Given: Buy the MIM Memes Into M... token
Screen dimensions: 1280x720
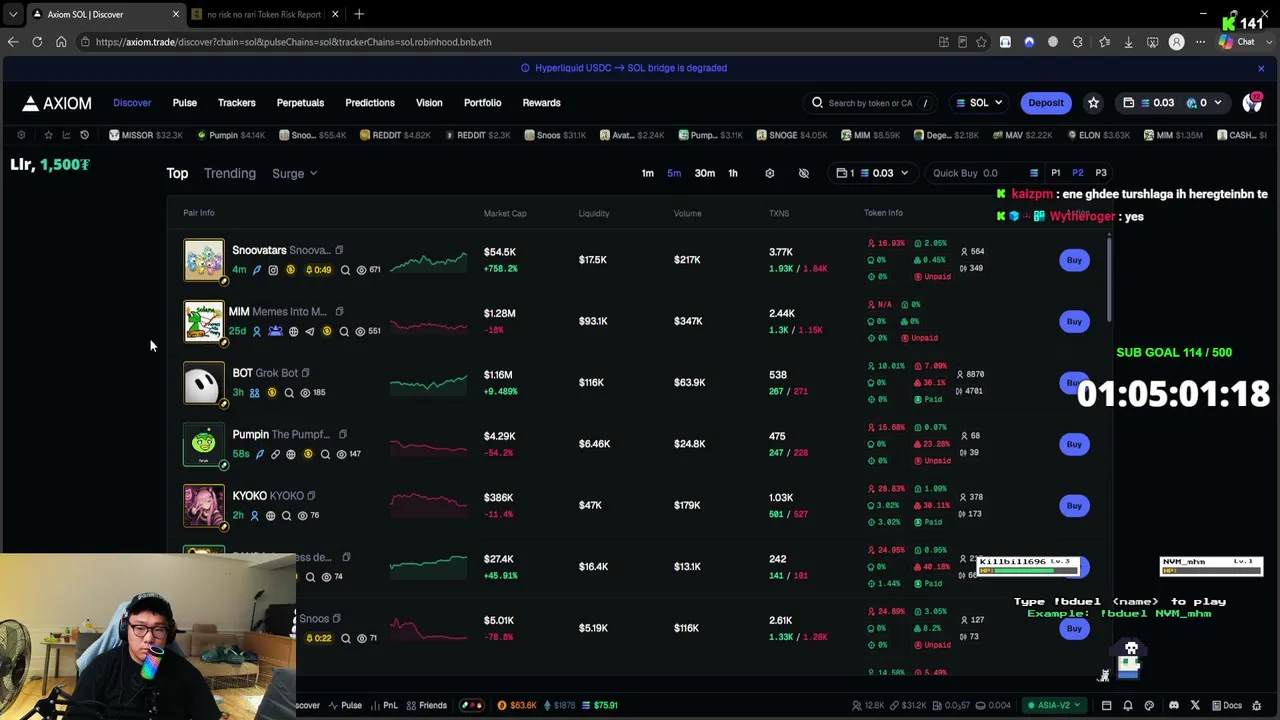Looking at the screenshot, I should [x=1074, y=321].
